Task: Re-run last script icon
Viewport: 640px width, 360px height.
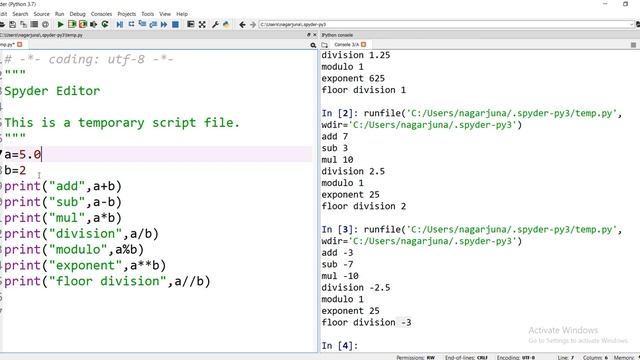Action: (x=105, y=24)
